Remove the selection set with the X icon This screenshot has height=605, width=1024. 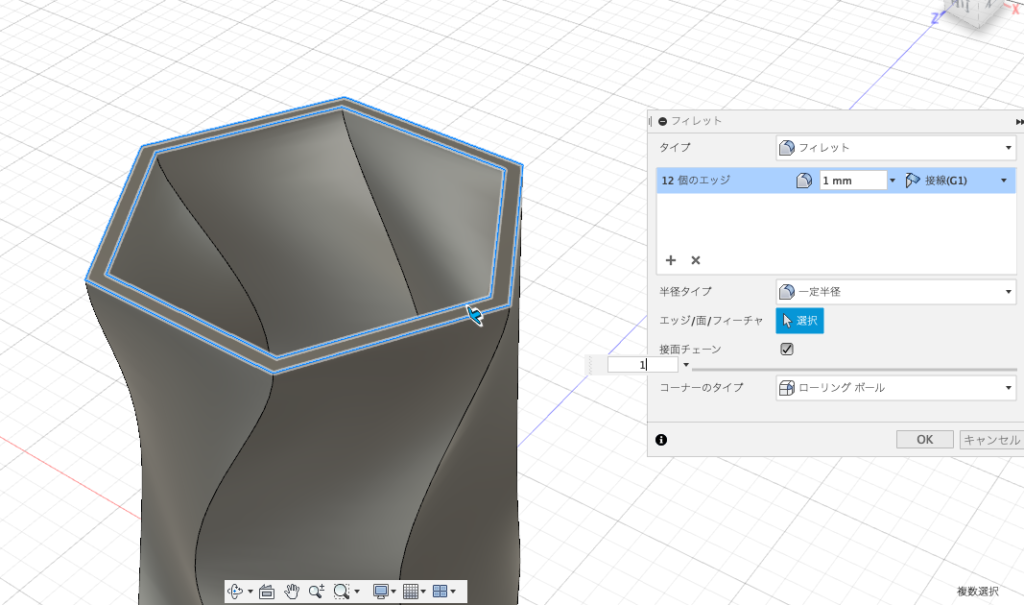coord(696,260)
